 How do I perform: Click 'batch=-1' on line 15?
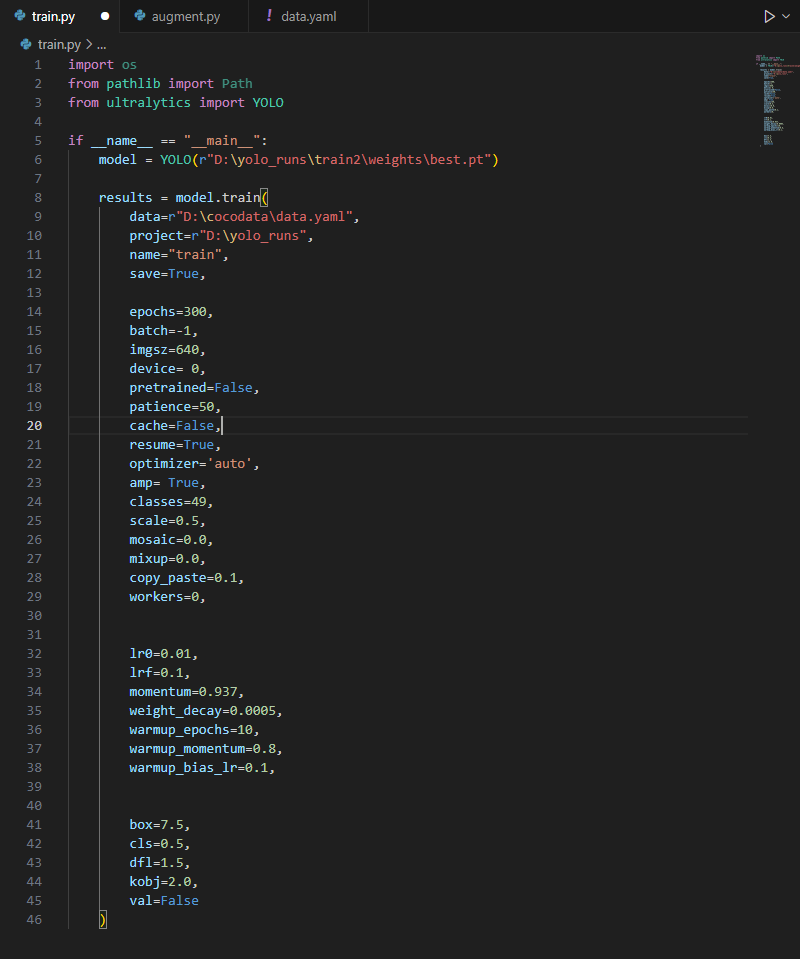160,331
